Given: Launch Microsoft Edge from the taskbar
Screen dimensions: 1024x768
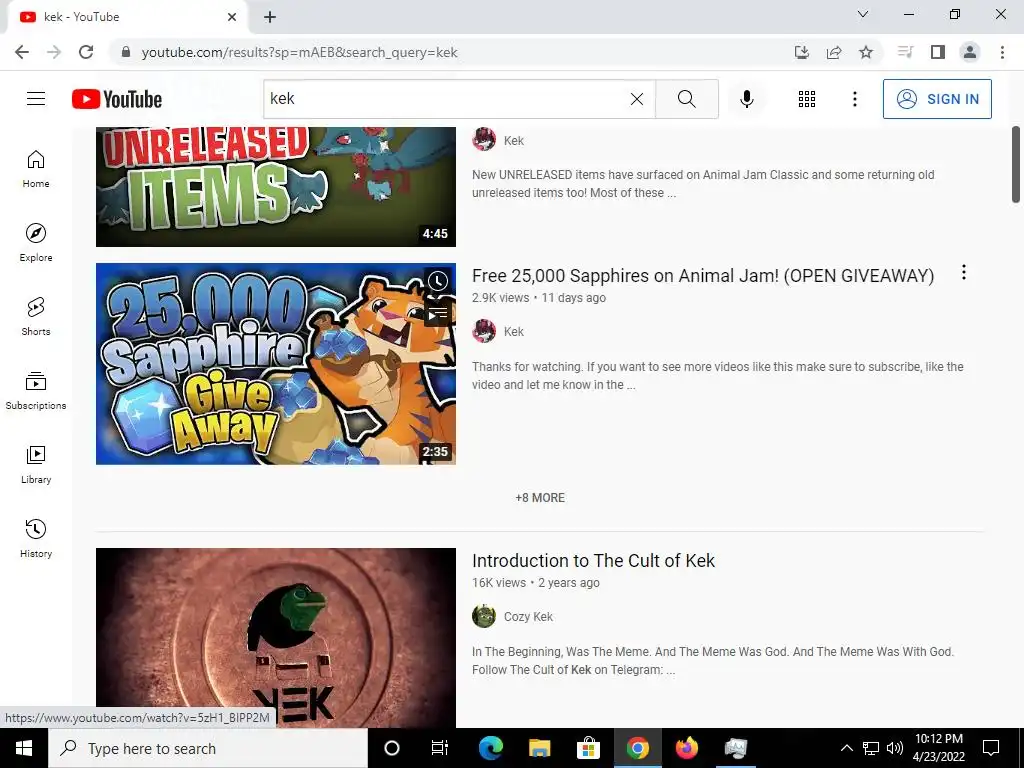Looking at the screenshot, I should point(490,748).
